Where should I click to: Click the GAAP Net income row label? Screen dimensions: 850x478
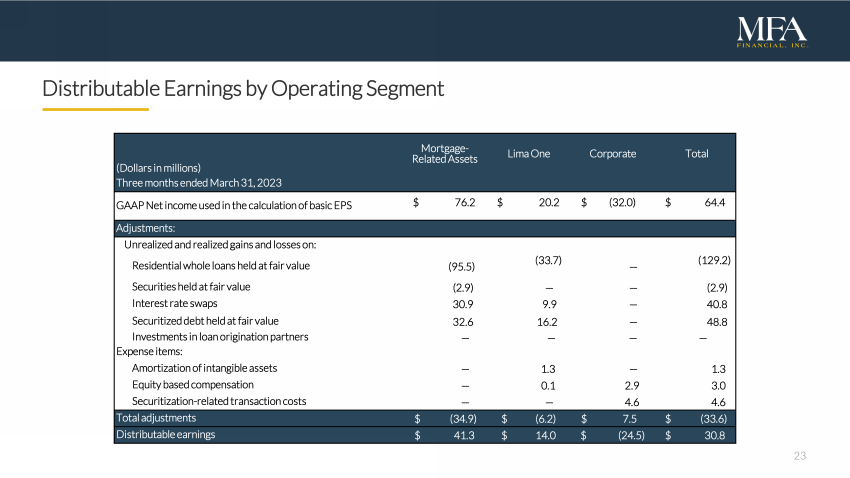[234, 205]
